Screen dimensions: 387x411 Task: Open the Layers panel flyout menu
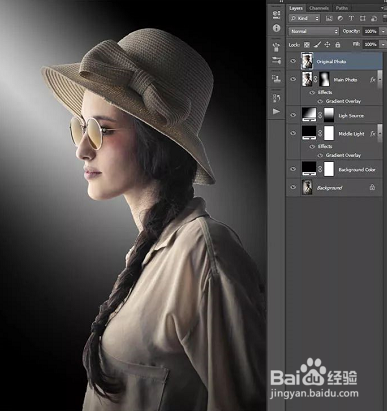tap(383, 8)
